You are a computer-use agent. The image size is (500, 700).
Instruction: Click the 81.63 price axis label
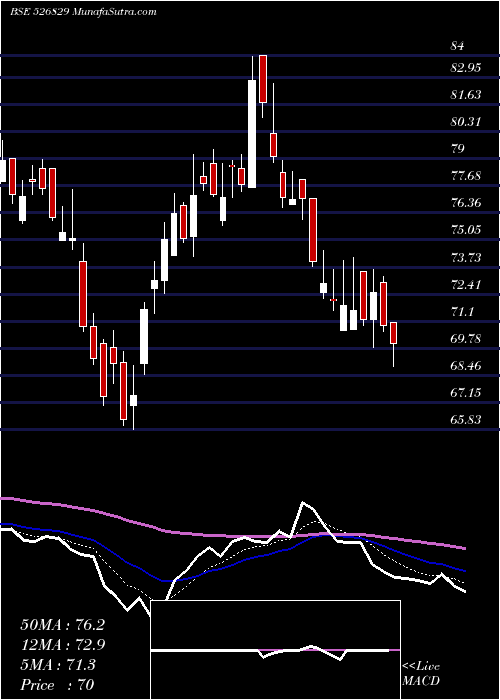point(466,95)
